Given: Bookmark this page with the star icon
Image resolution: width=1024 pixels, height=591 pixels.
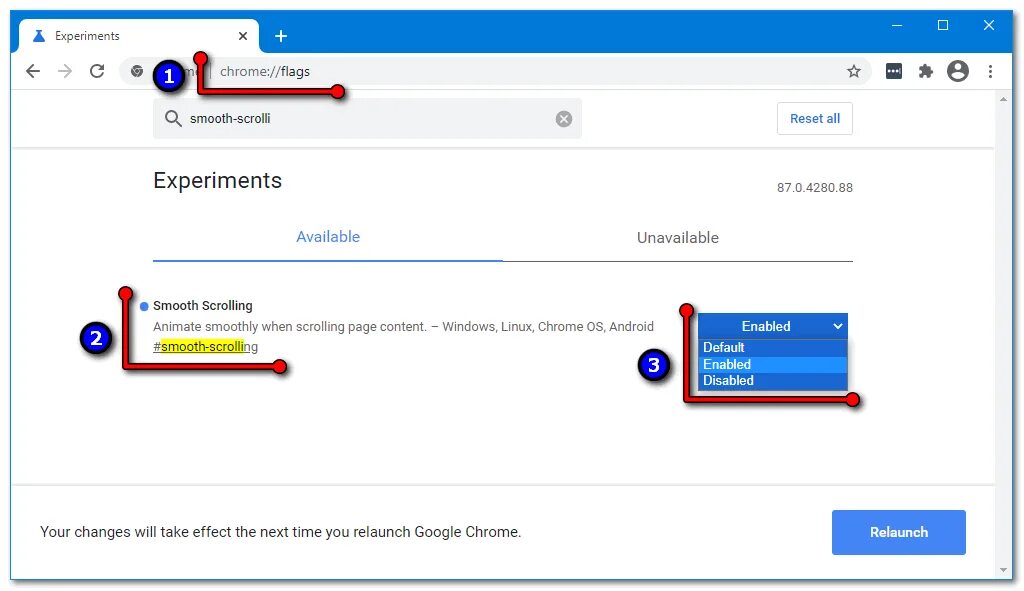Looking at the screenshot, I should click(x=854, y=71).
